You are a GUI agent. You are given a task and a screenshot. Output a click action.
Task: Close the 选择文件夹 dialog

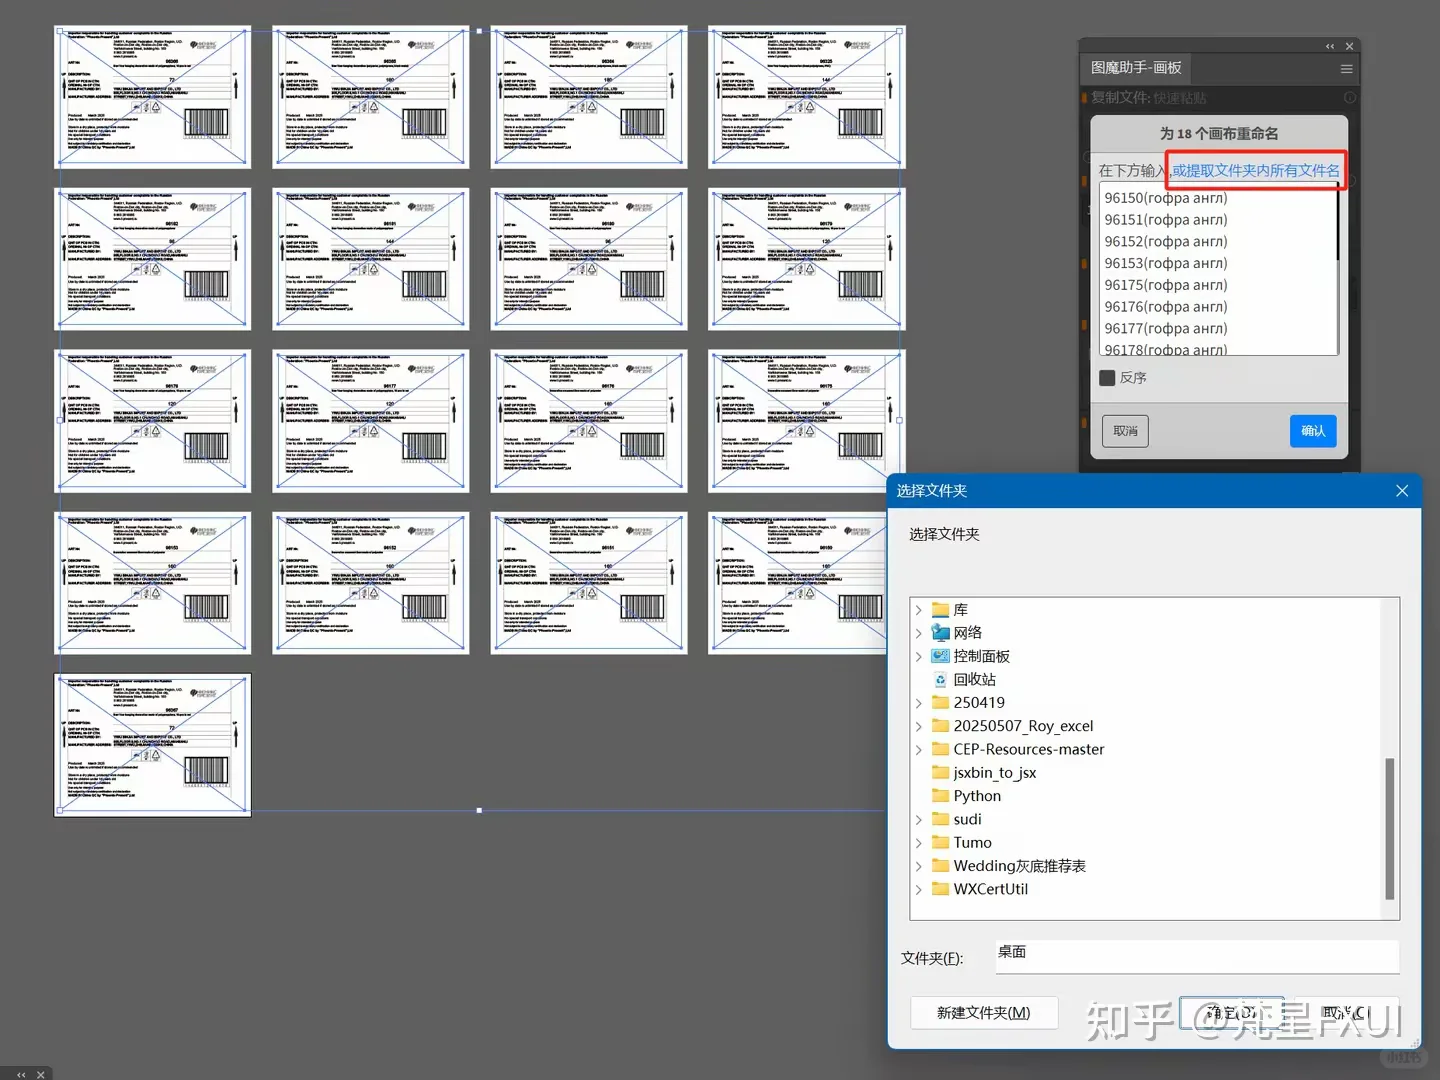[x=1402, y=491]
